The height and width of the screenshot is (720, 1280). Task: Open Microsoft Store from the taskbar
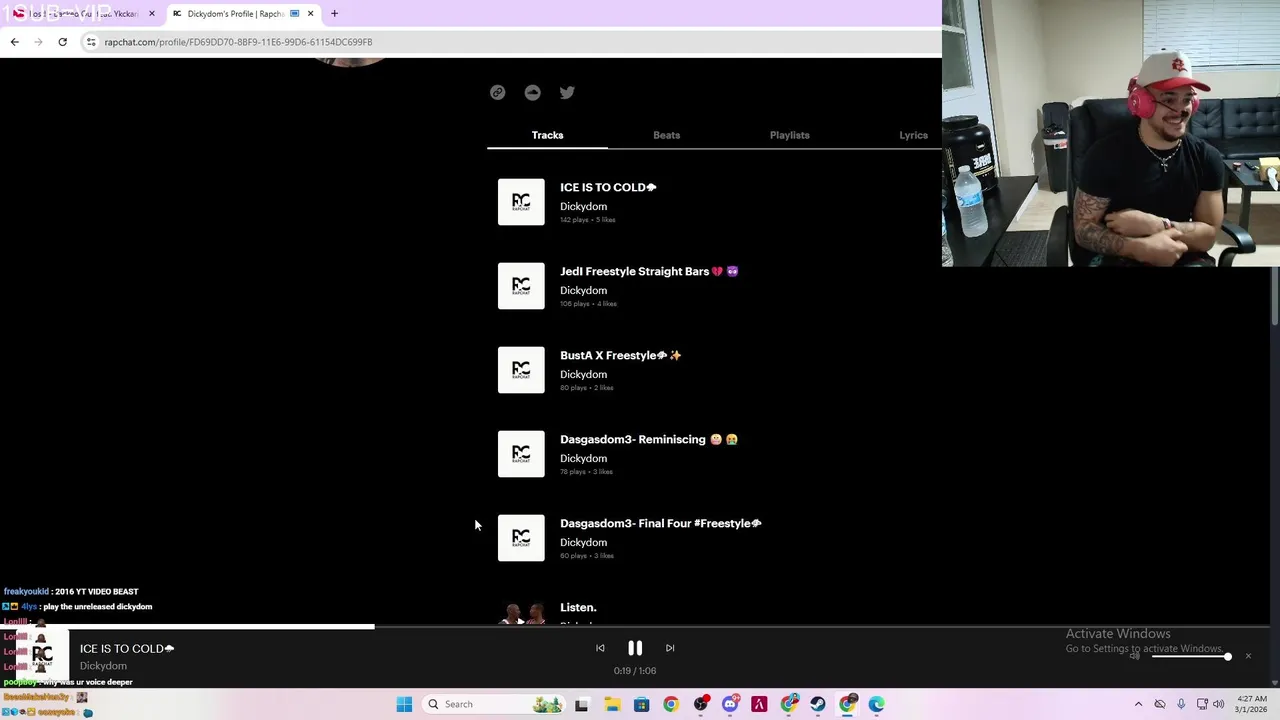coord(641,704)
